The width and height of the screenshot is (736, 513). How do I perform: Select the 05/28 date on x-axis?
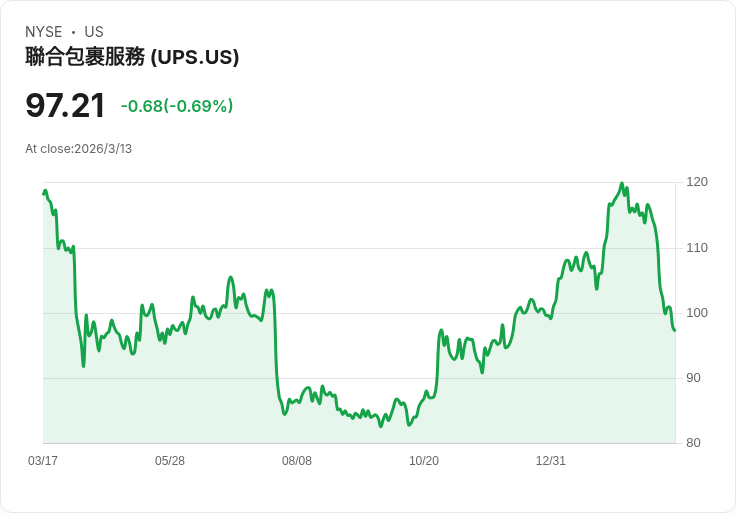pyautogui.click(x=170, y=461)
